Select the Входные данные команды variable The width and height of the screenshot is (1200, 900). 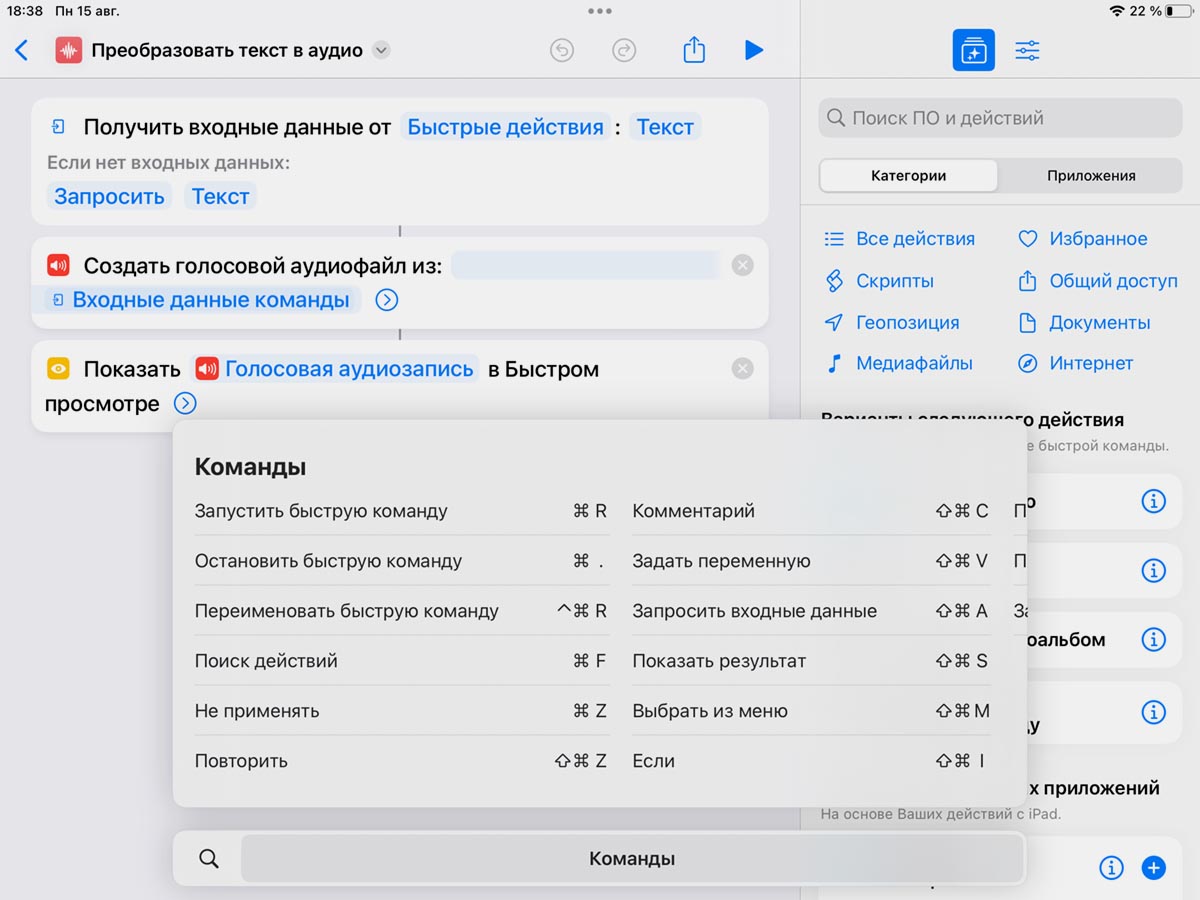point(202,300)
